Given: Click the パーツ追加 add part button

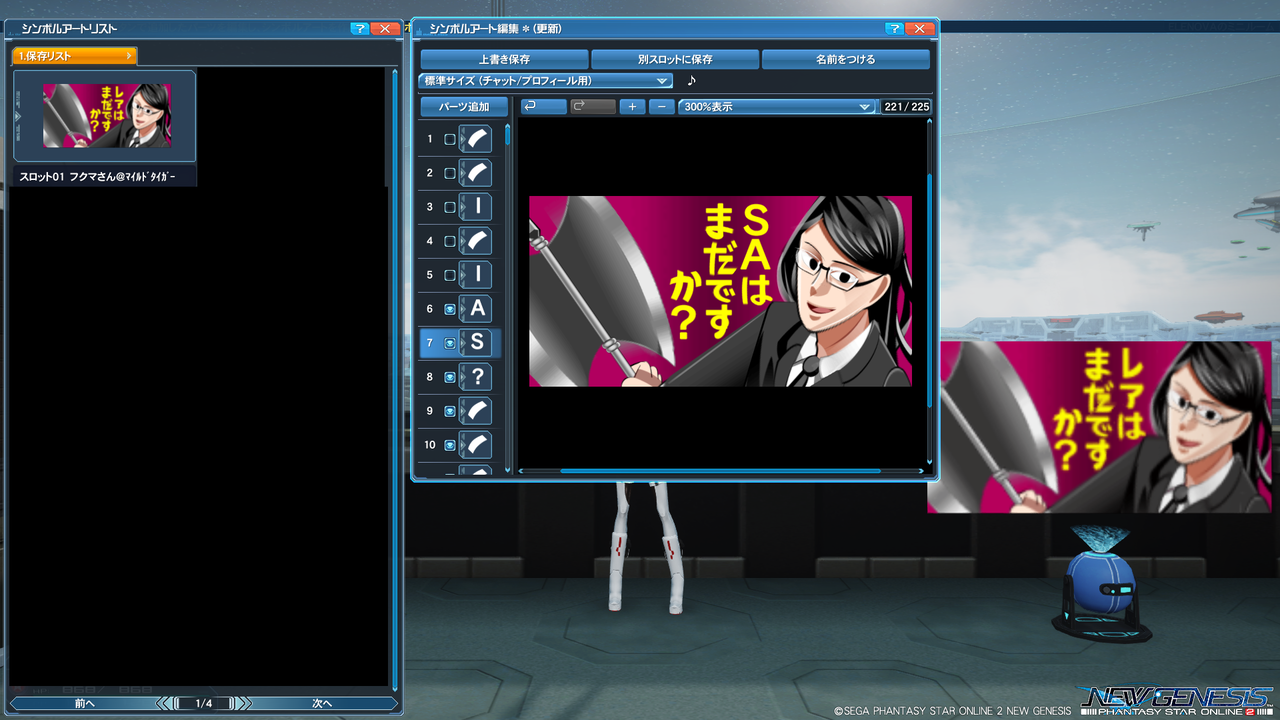Looking at the screenshot, I should (x=464, y=106).
